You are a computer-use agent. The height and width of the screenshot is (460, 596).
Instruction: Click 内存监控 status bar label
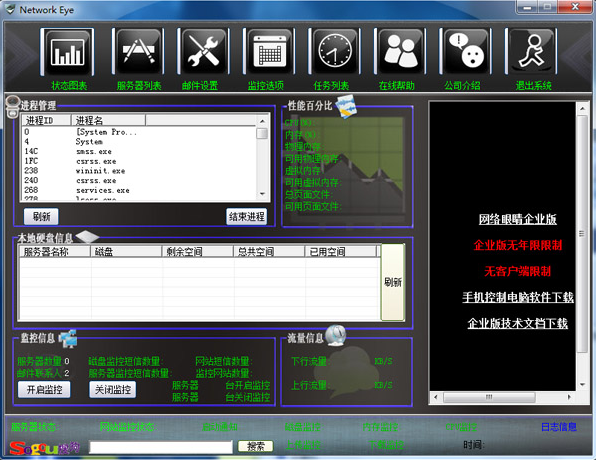(x=380, y=427)
